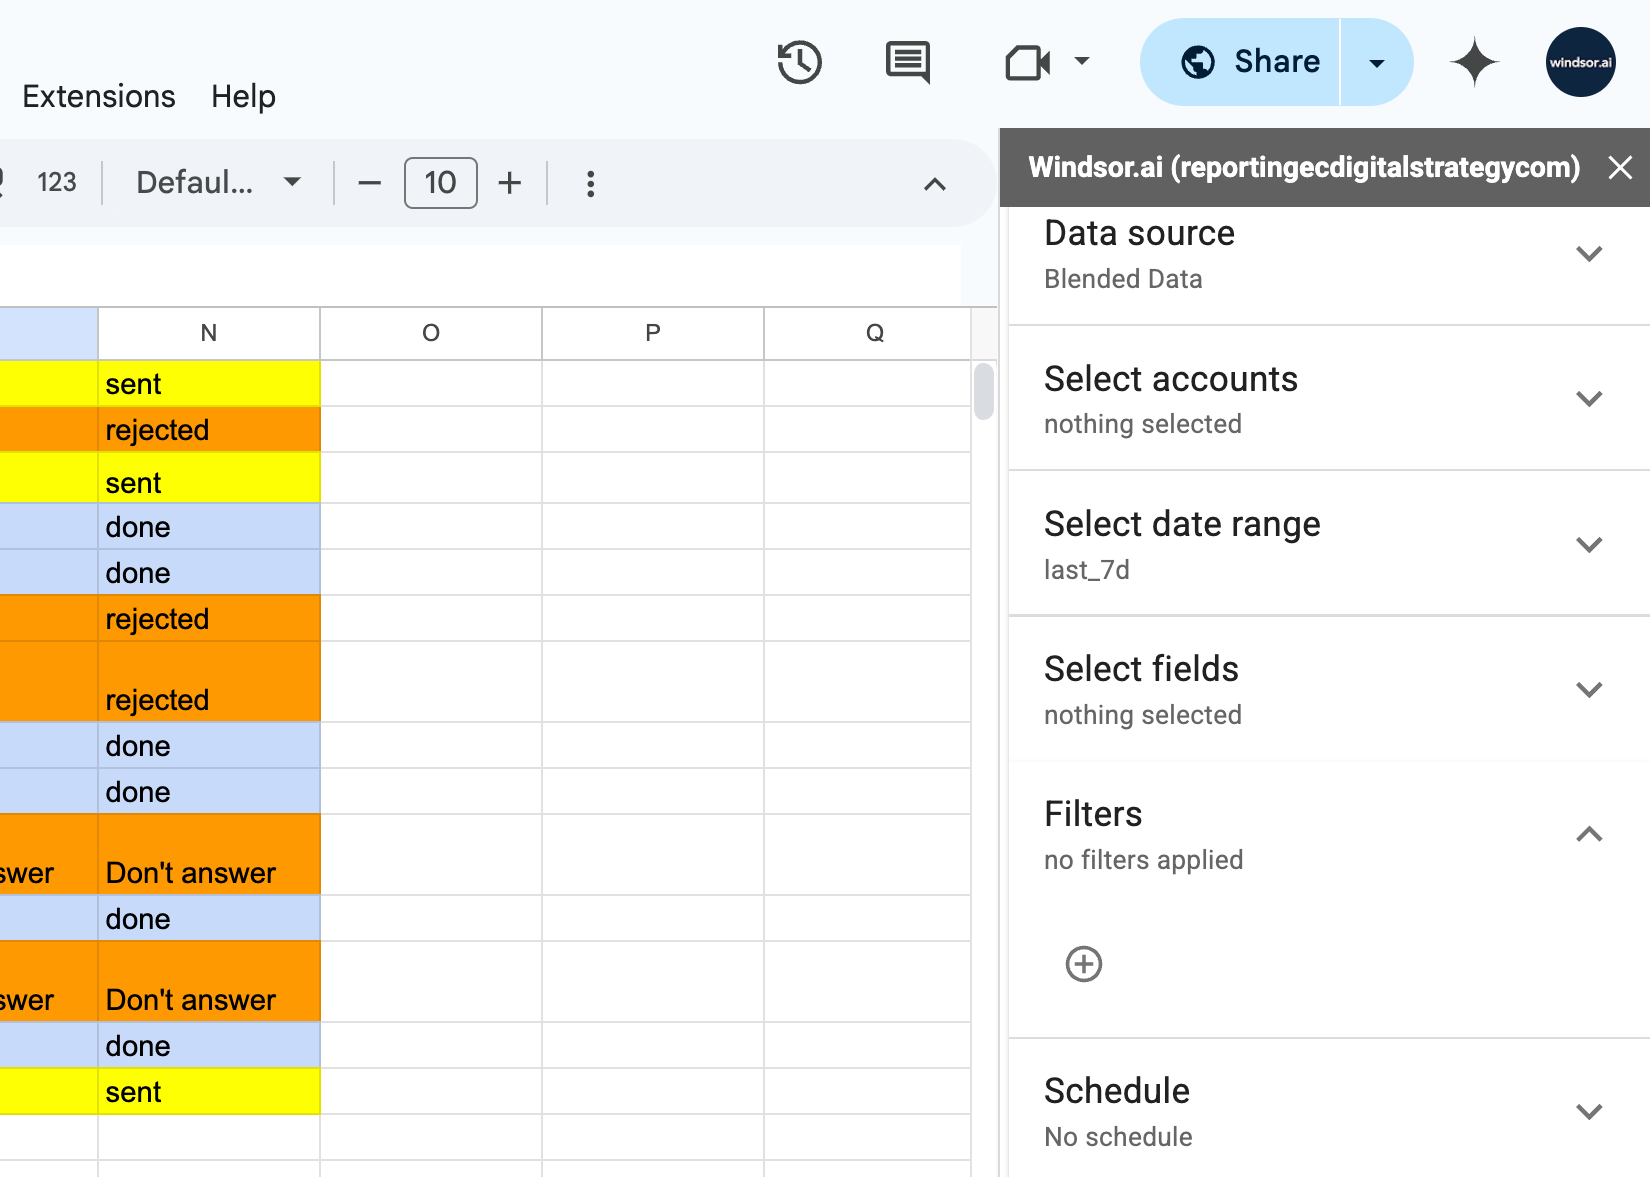
Task: Open version history
Action: [x=799, y=61]
